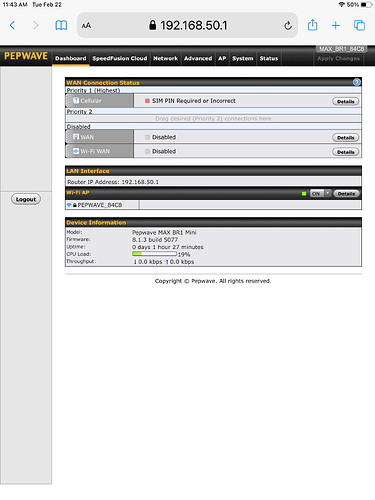Click the Cellular connection icon
The height and width of the screenshot is (500, 375).
coord(76,100)
